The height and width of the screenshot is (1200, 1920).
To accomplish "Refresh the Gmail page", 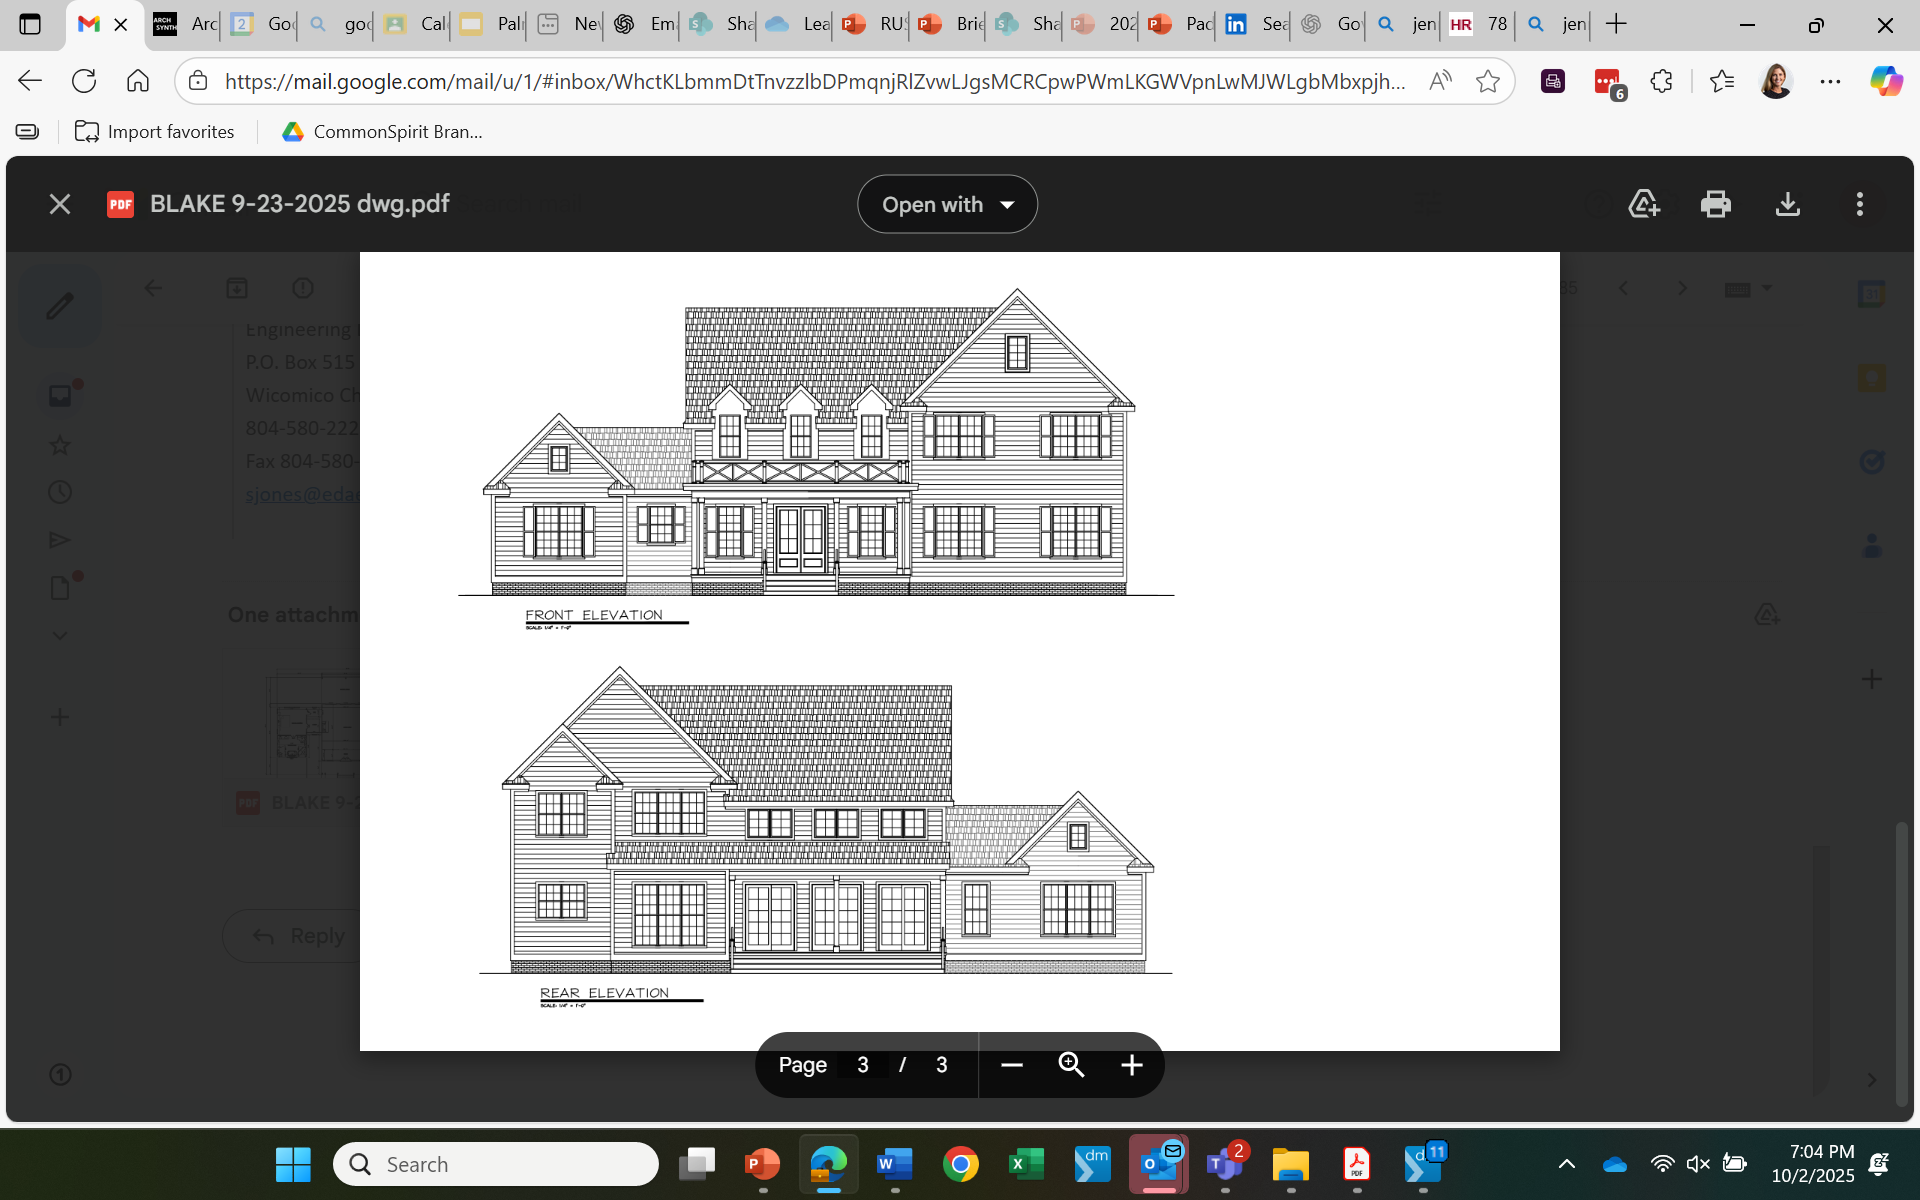I will [x=84, y=81].
